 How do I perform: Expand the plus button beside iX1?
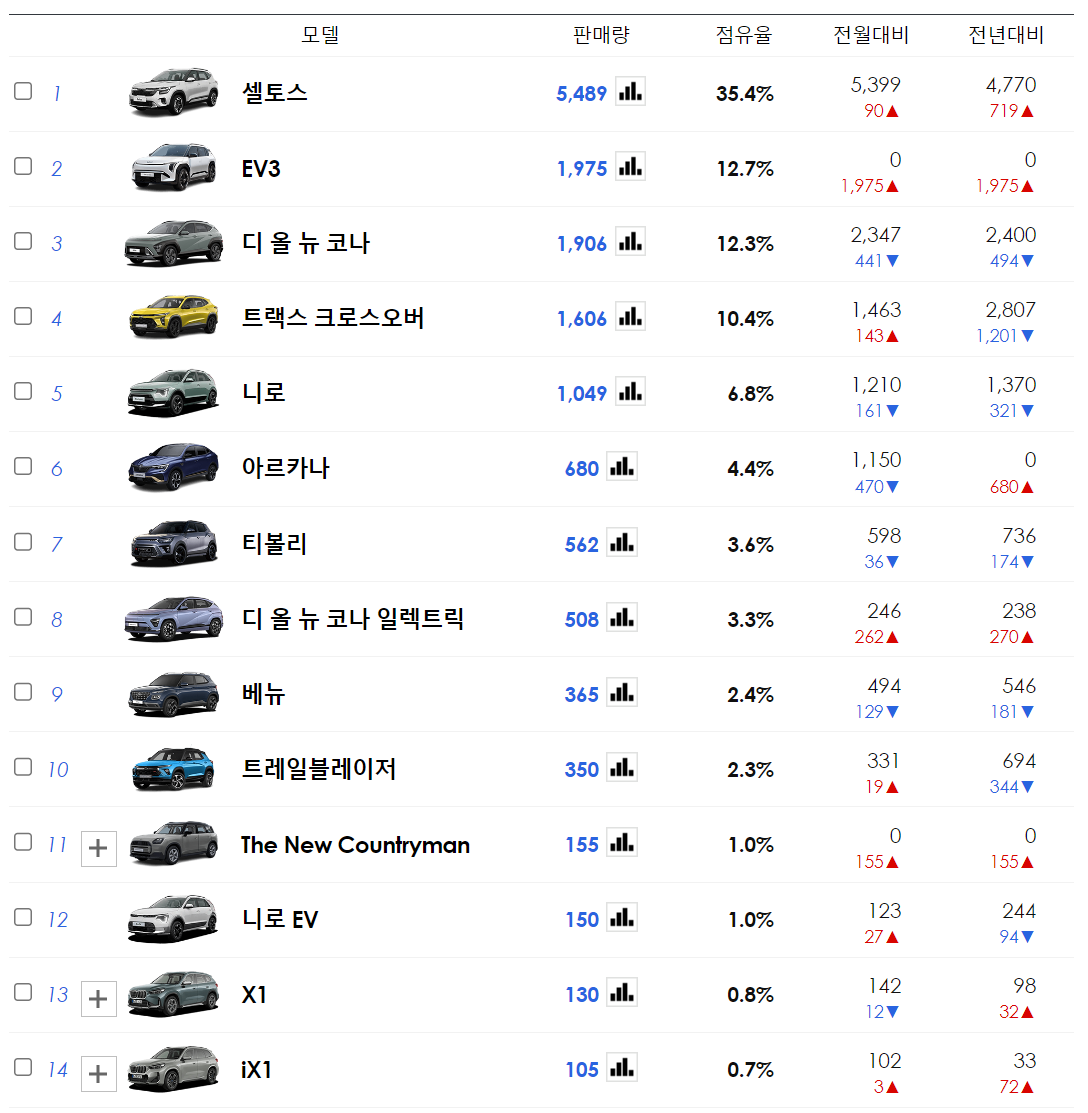(98, 1073)
